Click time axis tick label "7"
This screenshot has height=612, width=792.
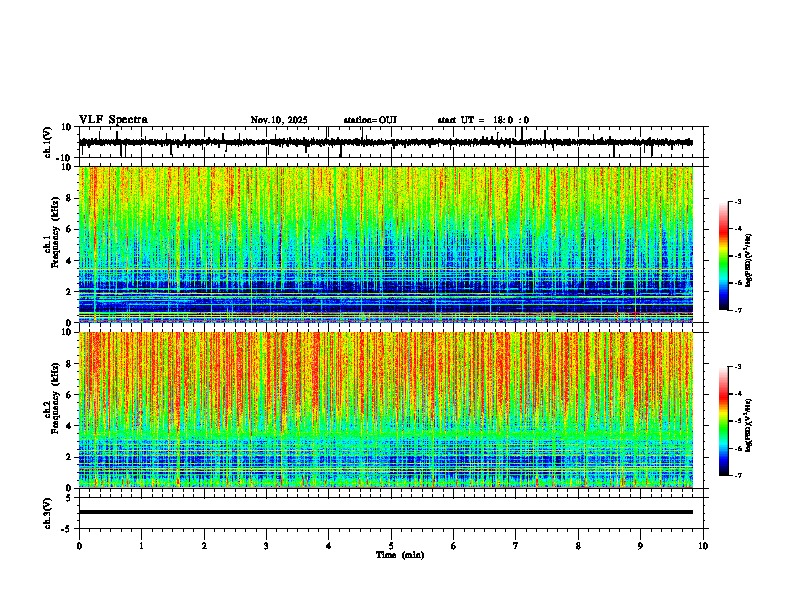pos(516,546)
